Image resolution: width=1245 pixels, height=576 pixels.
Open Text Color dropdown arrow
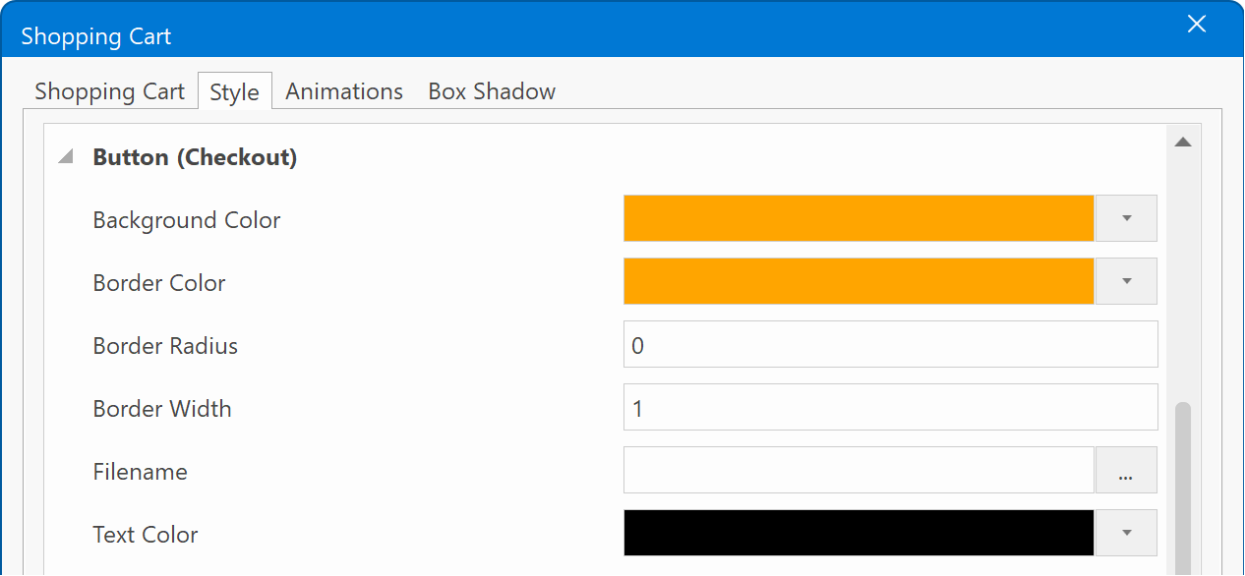tap(1126, 533)
